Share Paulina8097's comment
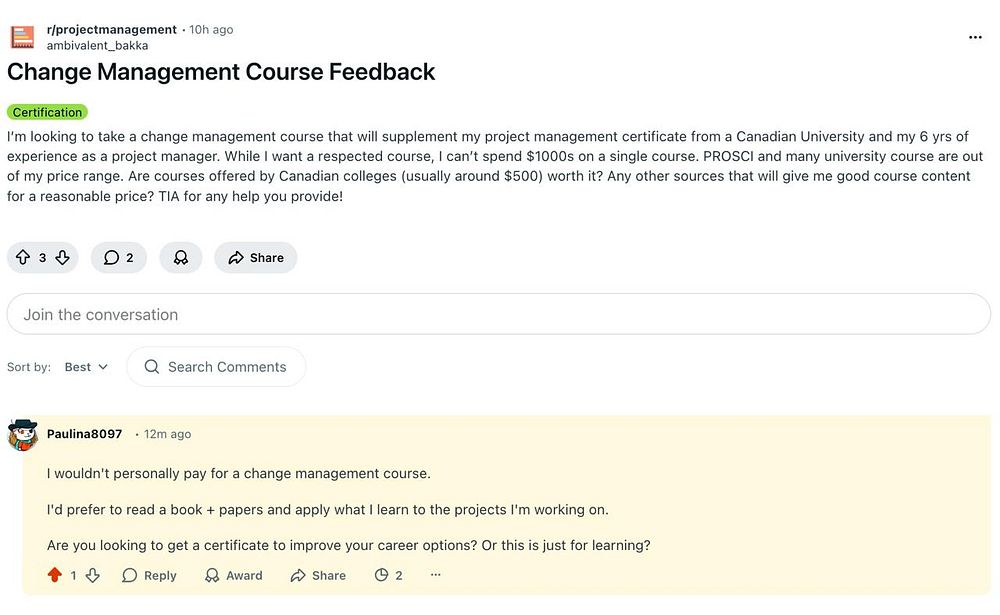Image resolution: width=1000 pixels, height=615 pixels. 318,575
